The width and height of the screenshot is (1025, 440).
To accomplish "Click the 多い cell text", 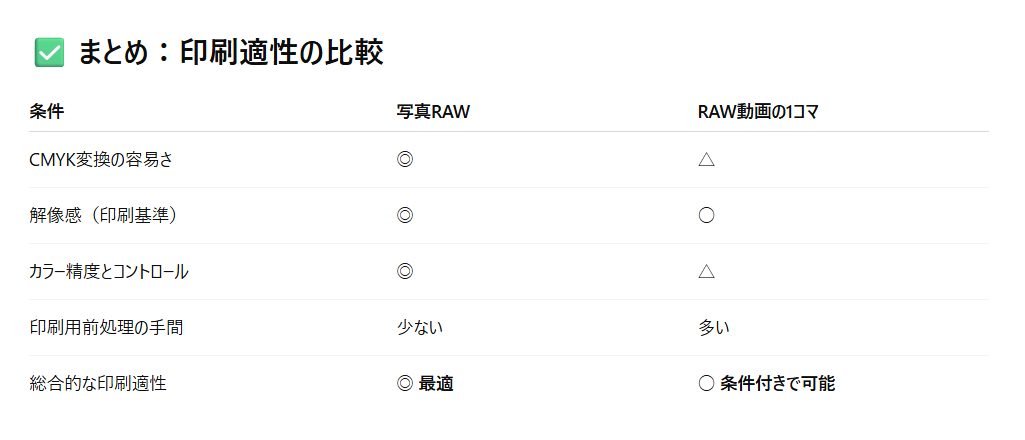I will [714, 328].
